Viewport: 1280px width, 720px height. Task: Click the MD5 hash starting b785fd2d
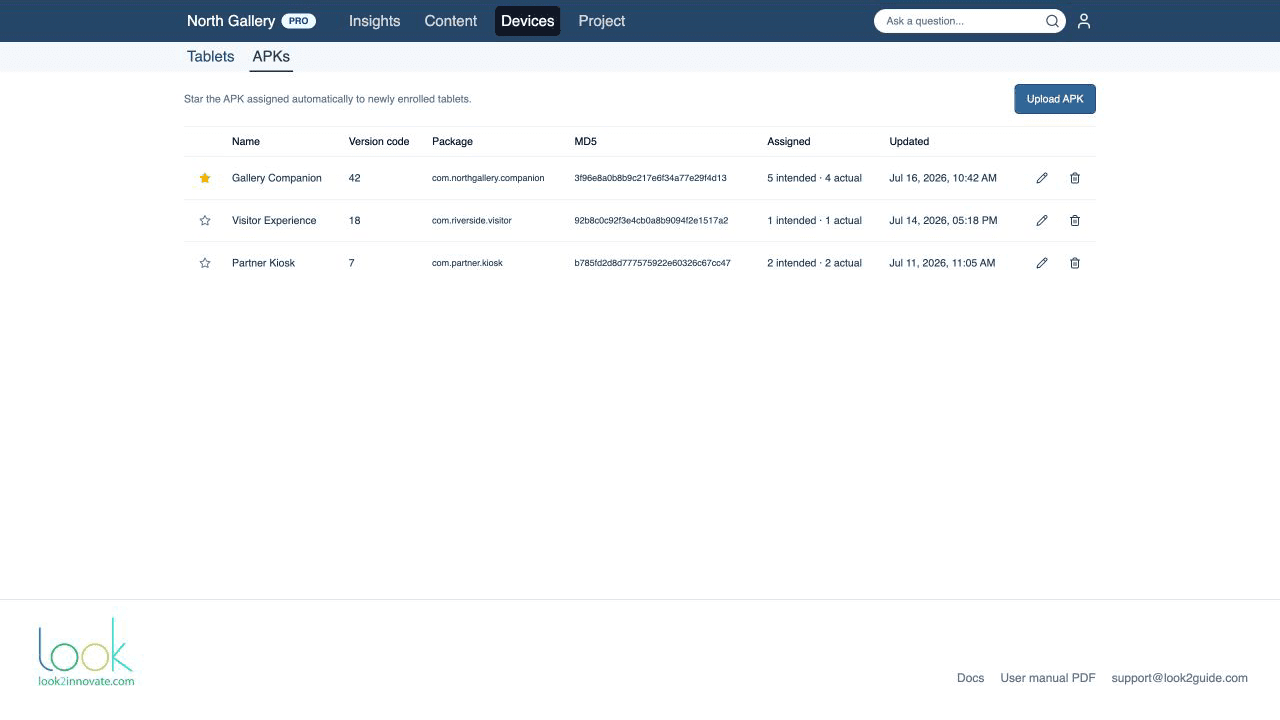click(652, 263)
